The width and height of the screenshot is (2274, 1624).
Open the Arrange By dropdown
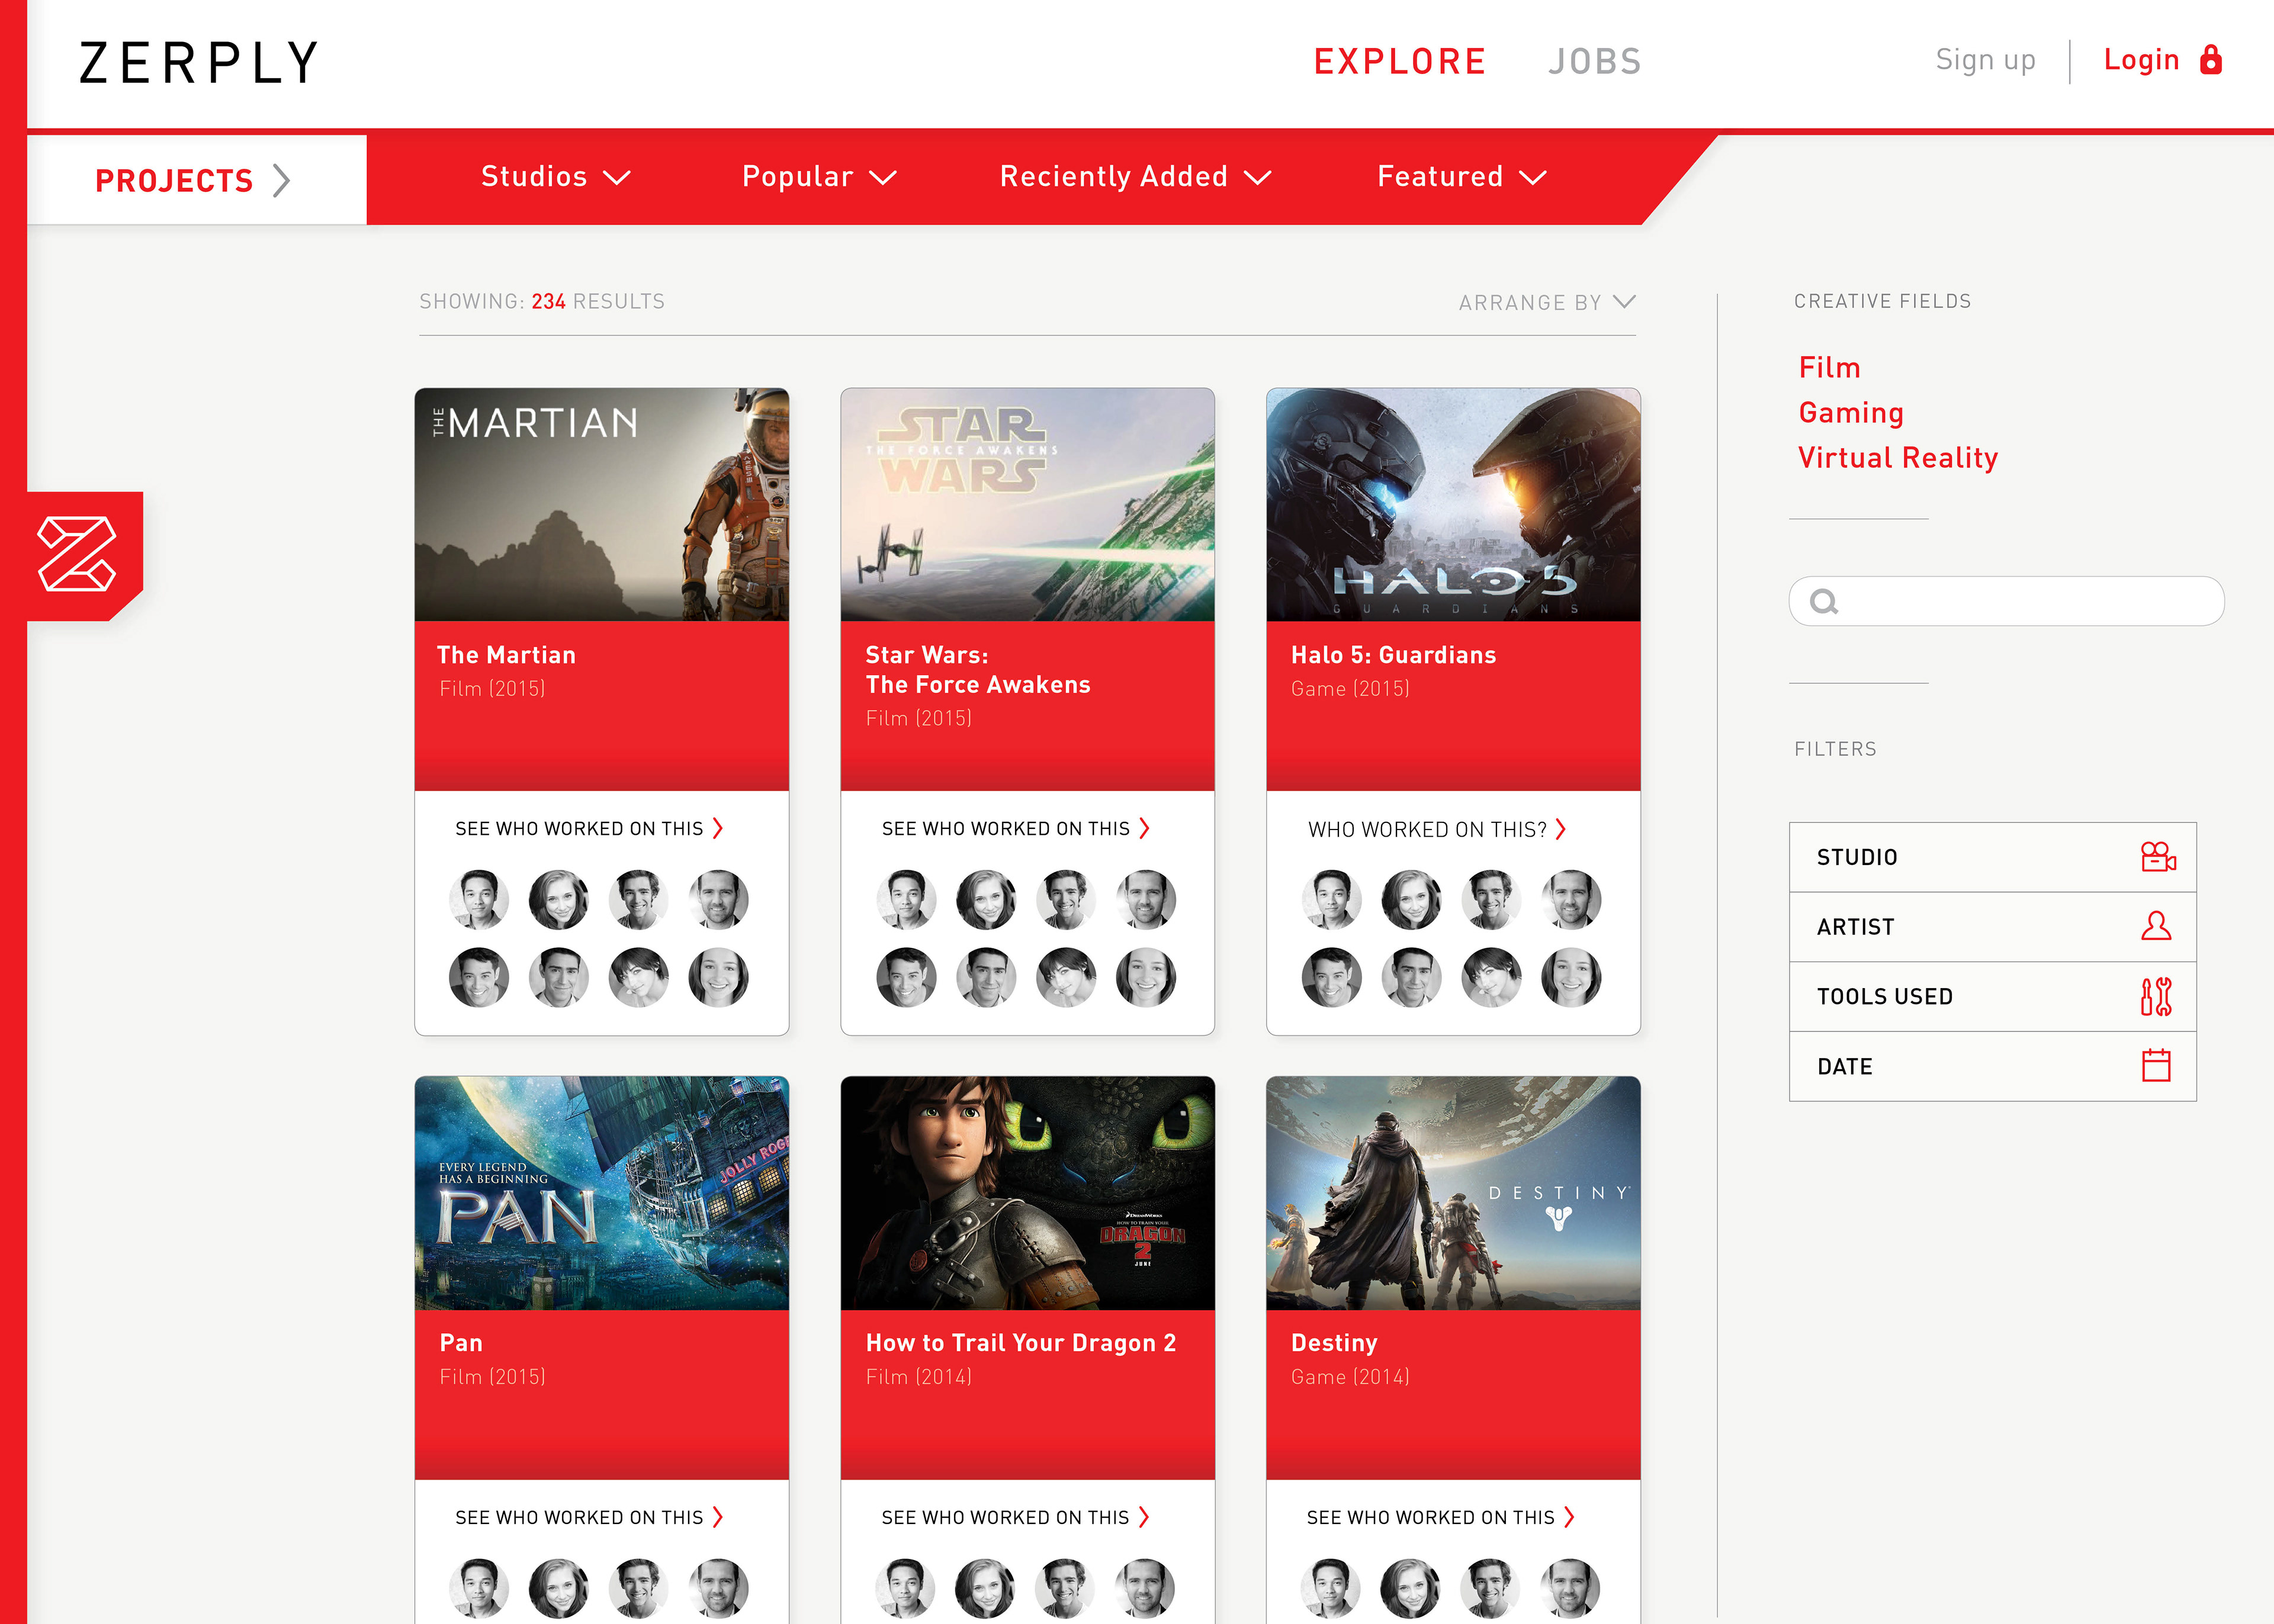(x=1547, y=302)
